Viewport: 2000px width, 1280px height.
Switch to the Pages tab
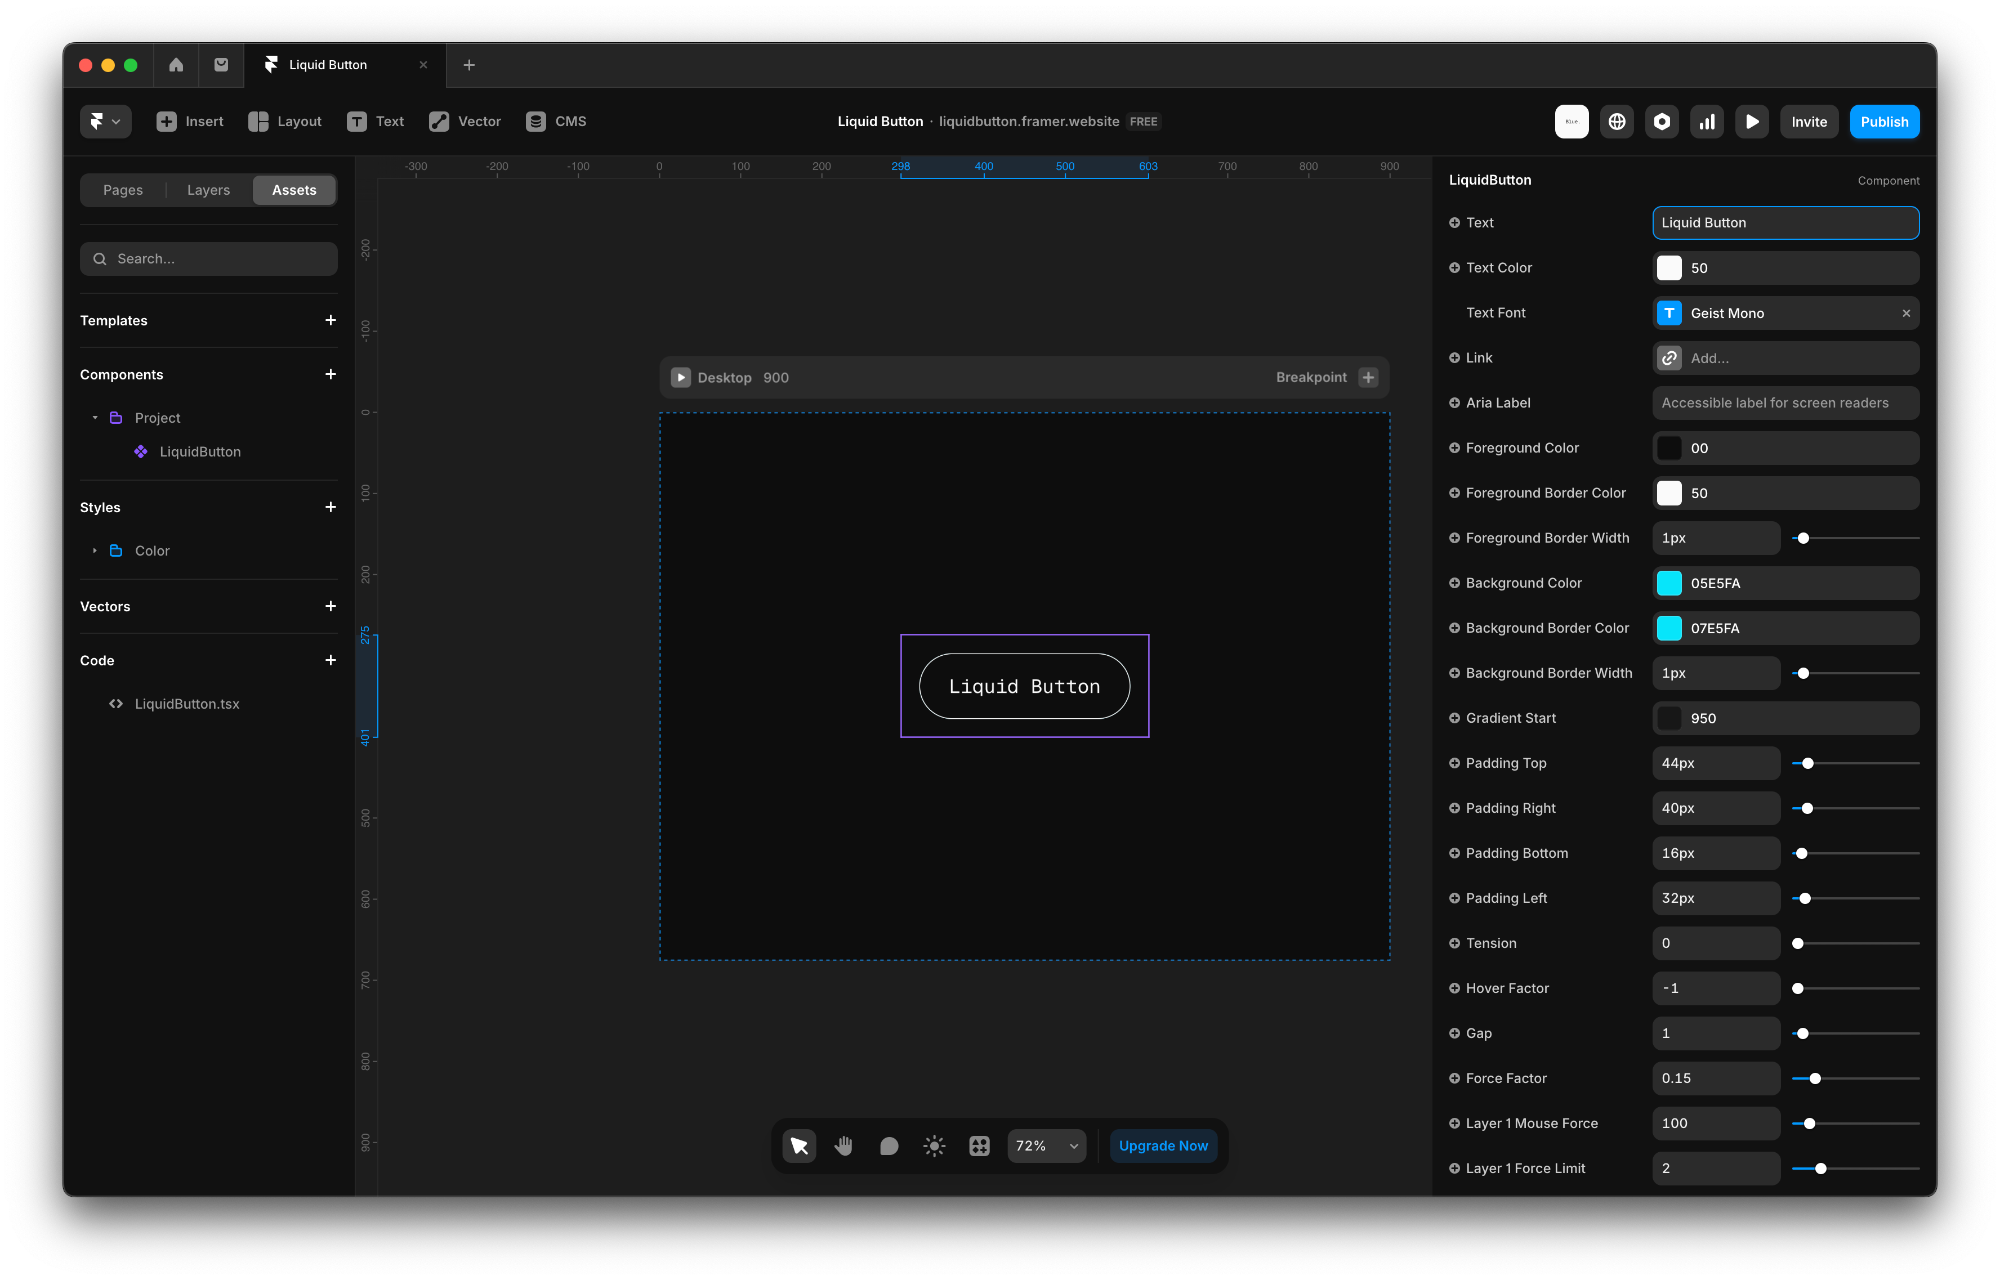click(123, 190)
